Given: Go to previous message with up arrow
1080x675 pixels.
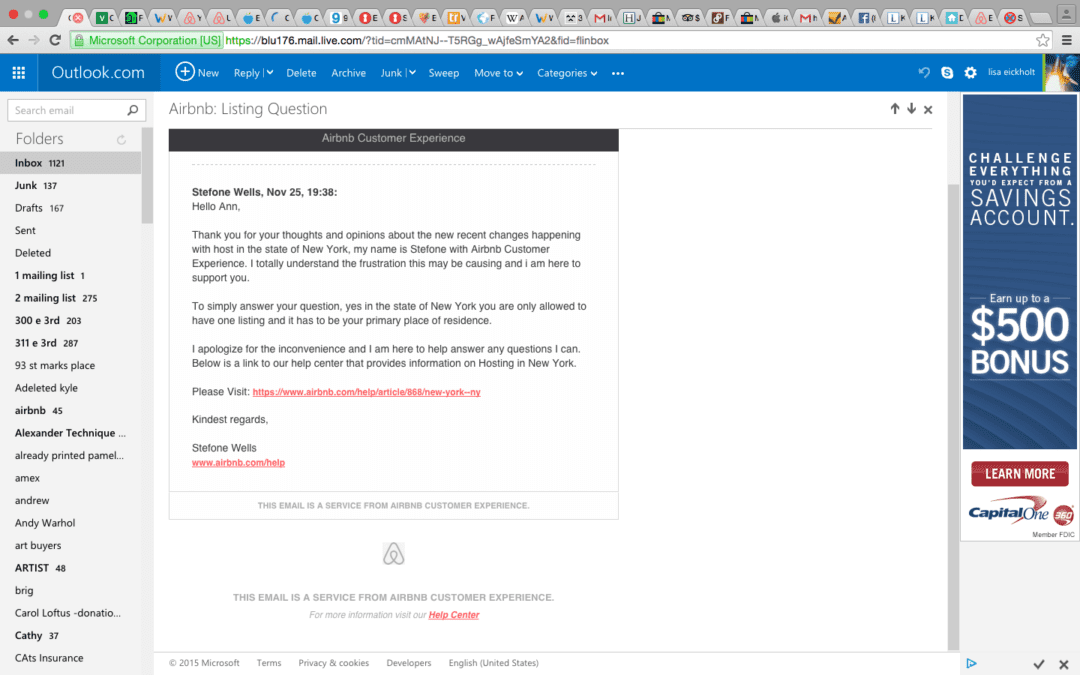Looking at the screenshot, I should 895,109.
